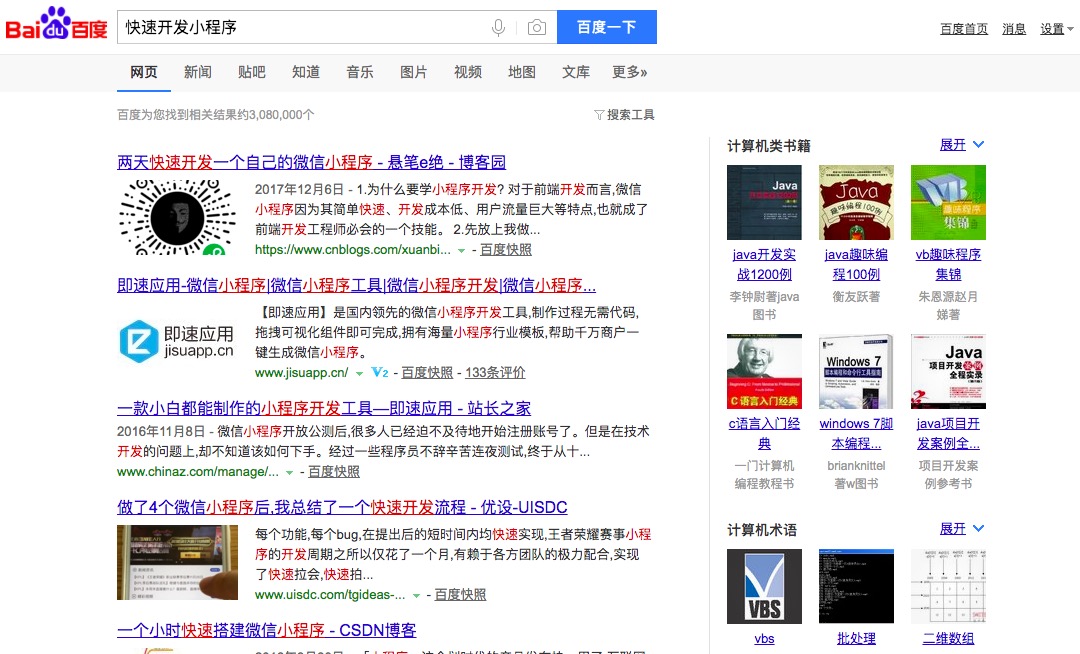Viewport: 1080px width, 654px height.
Task: Click the camera image search icon
Action: point(537,28)
